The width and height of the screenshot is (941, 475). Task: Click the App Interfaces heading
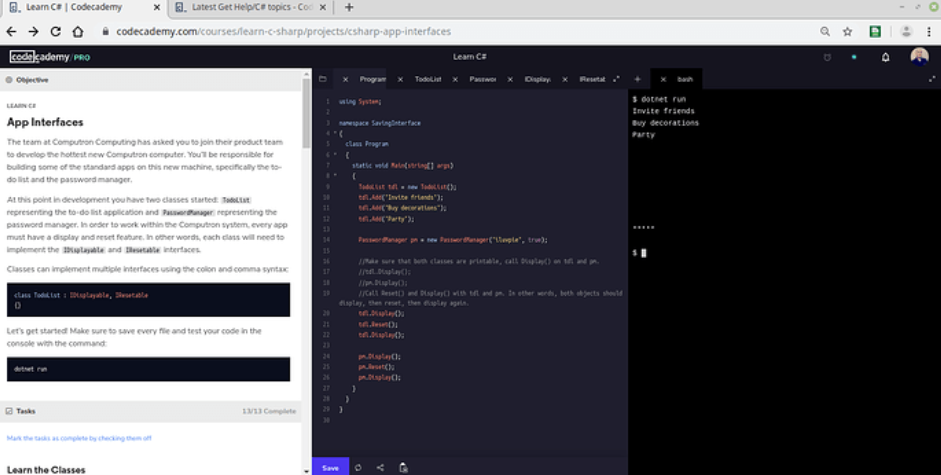(x=45, y=122)
